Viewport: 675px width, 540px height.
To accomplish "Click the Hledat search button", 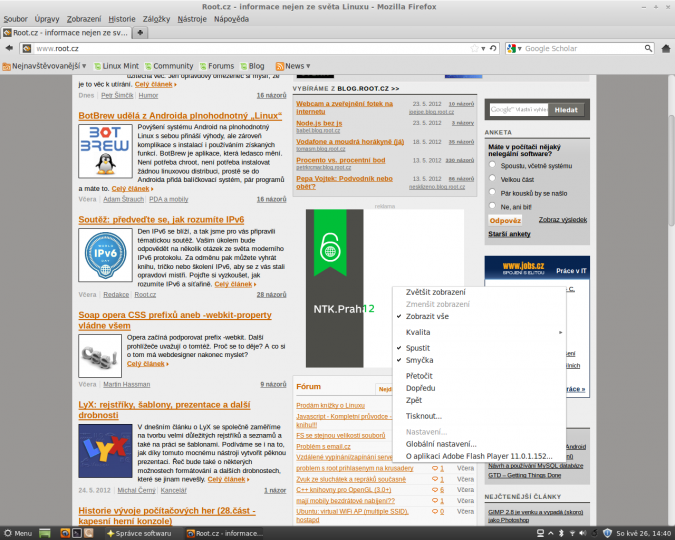I will 566,110.
